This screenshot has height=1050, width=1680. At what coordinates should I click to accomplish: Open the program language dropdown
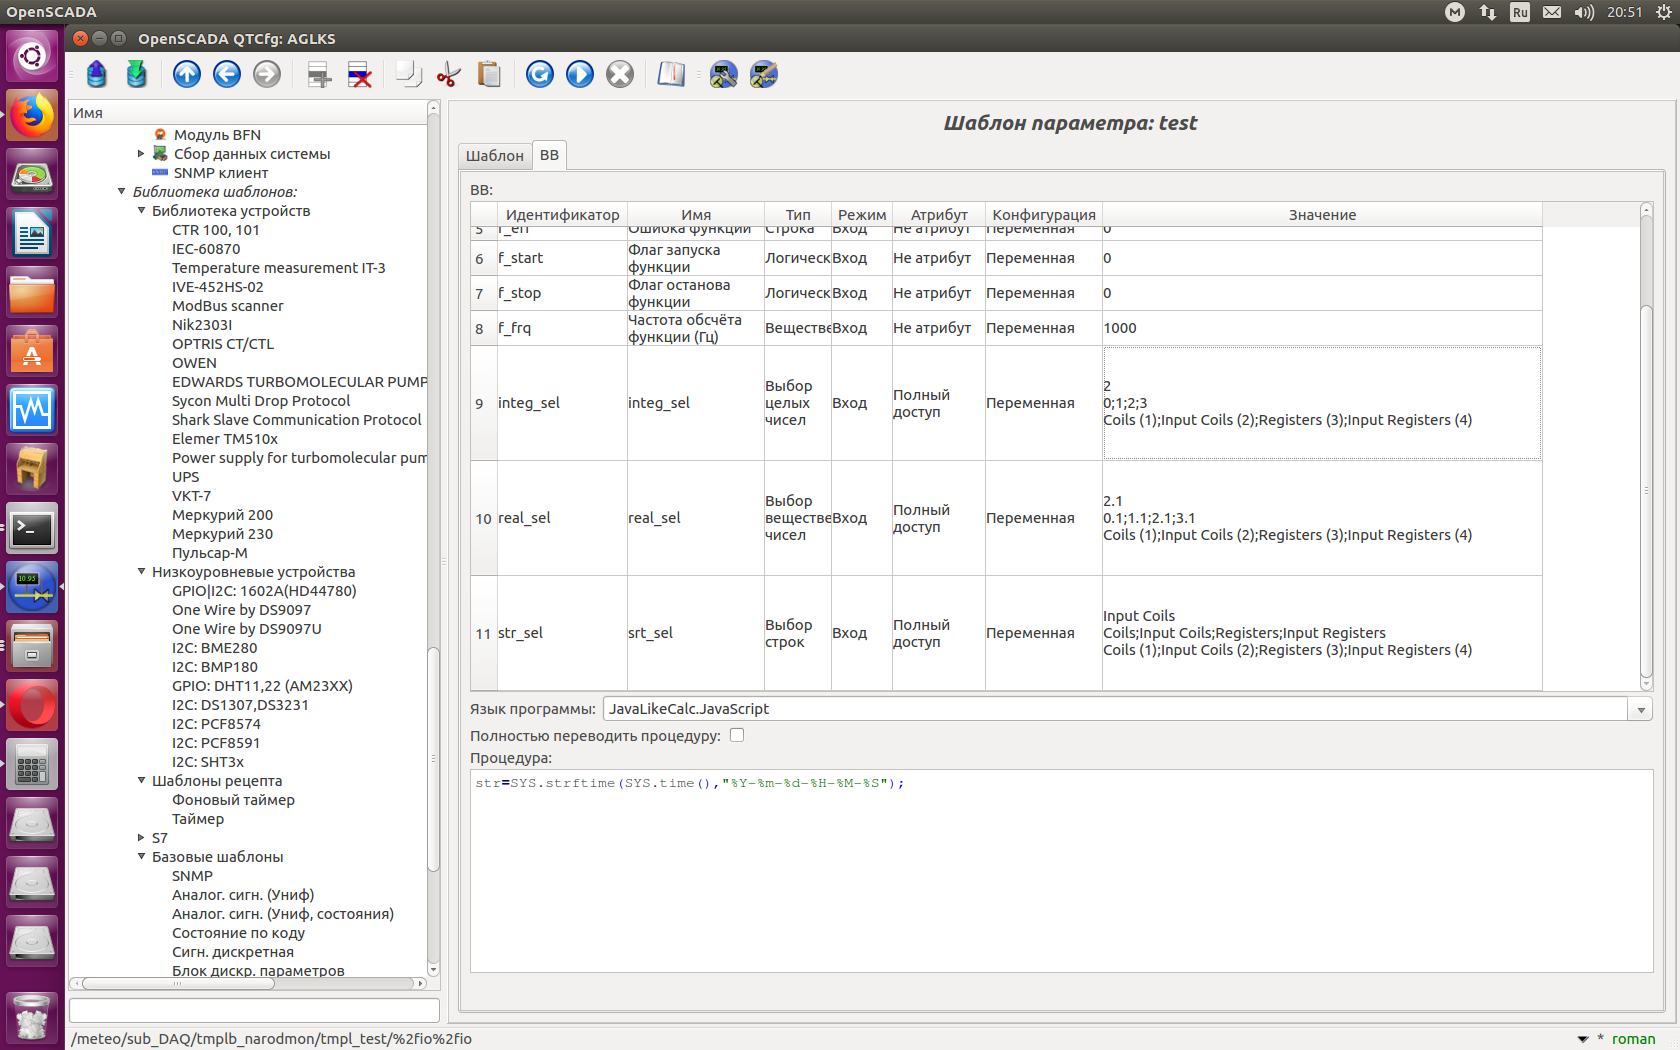coord(1640,709)
